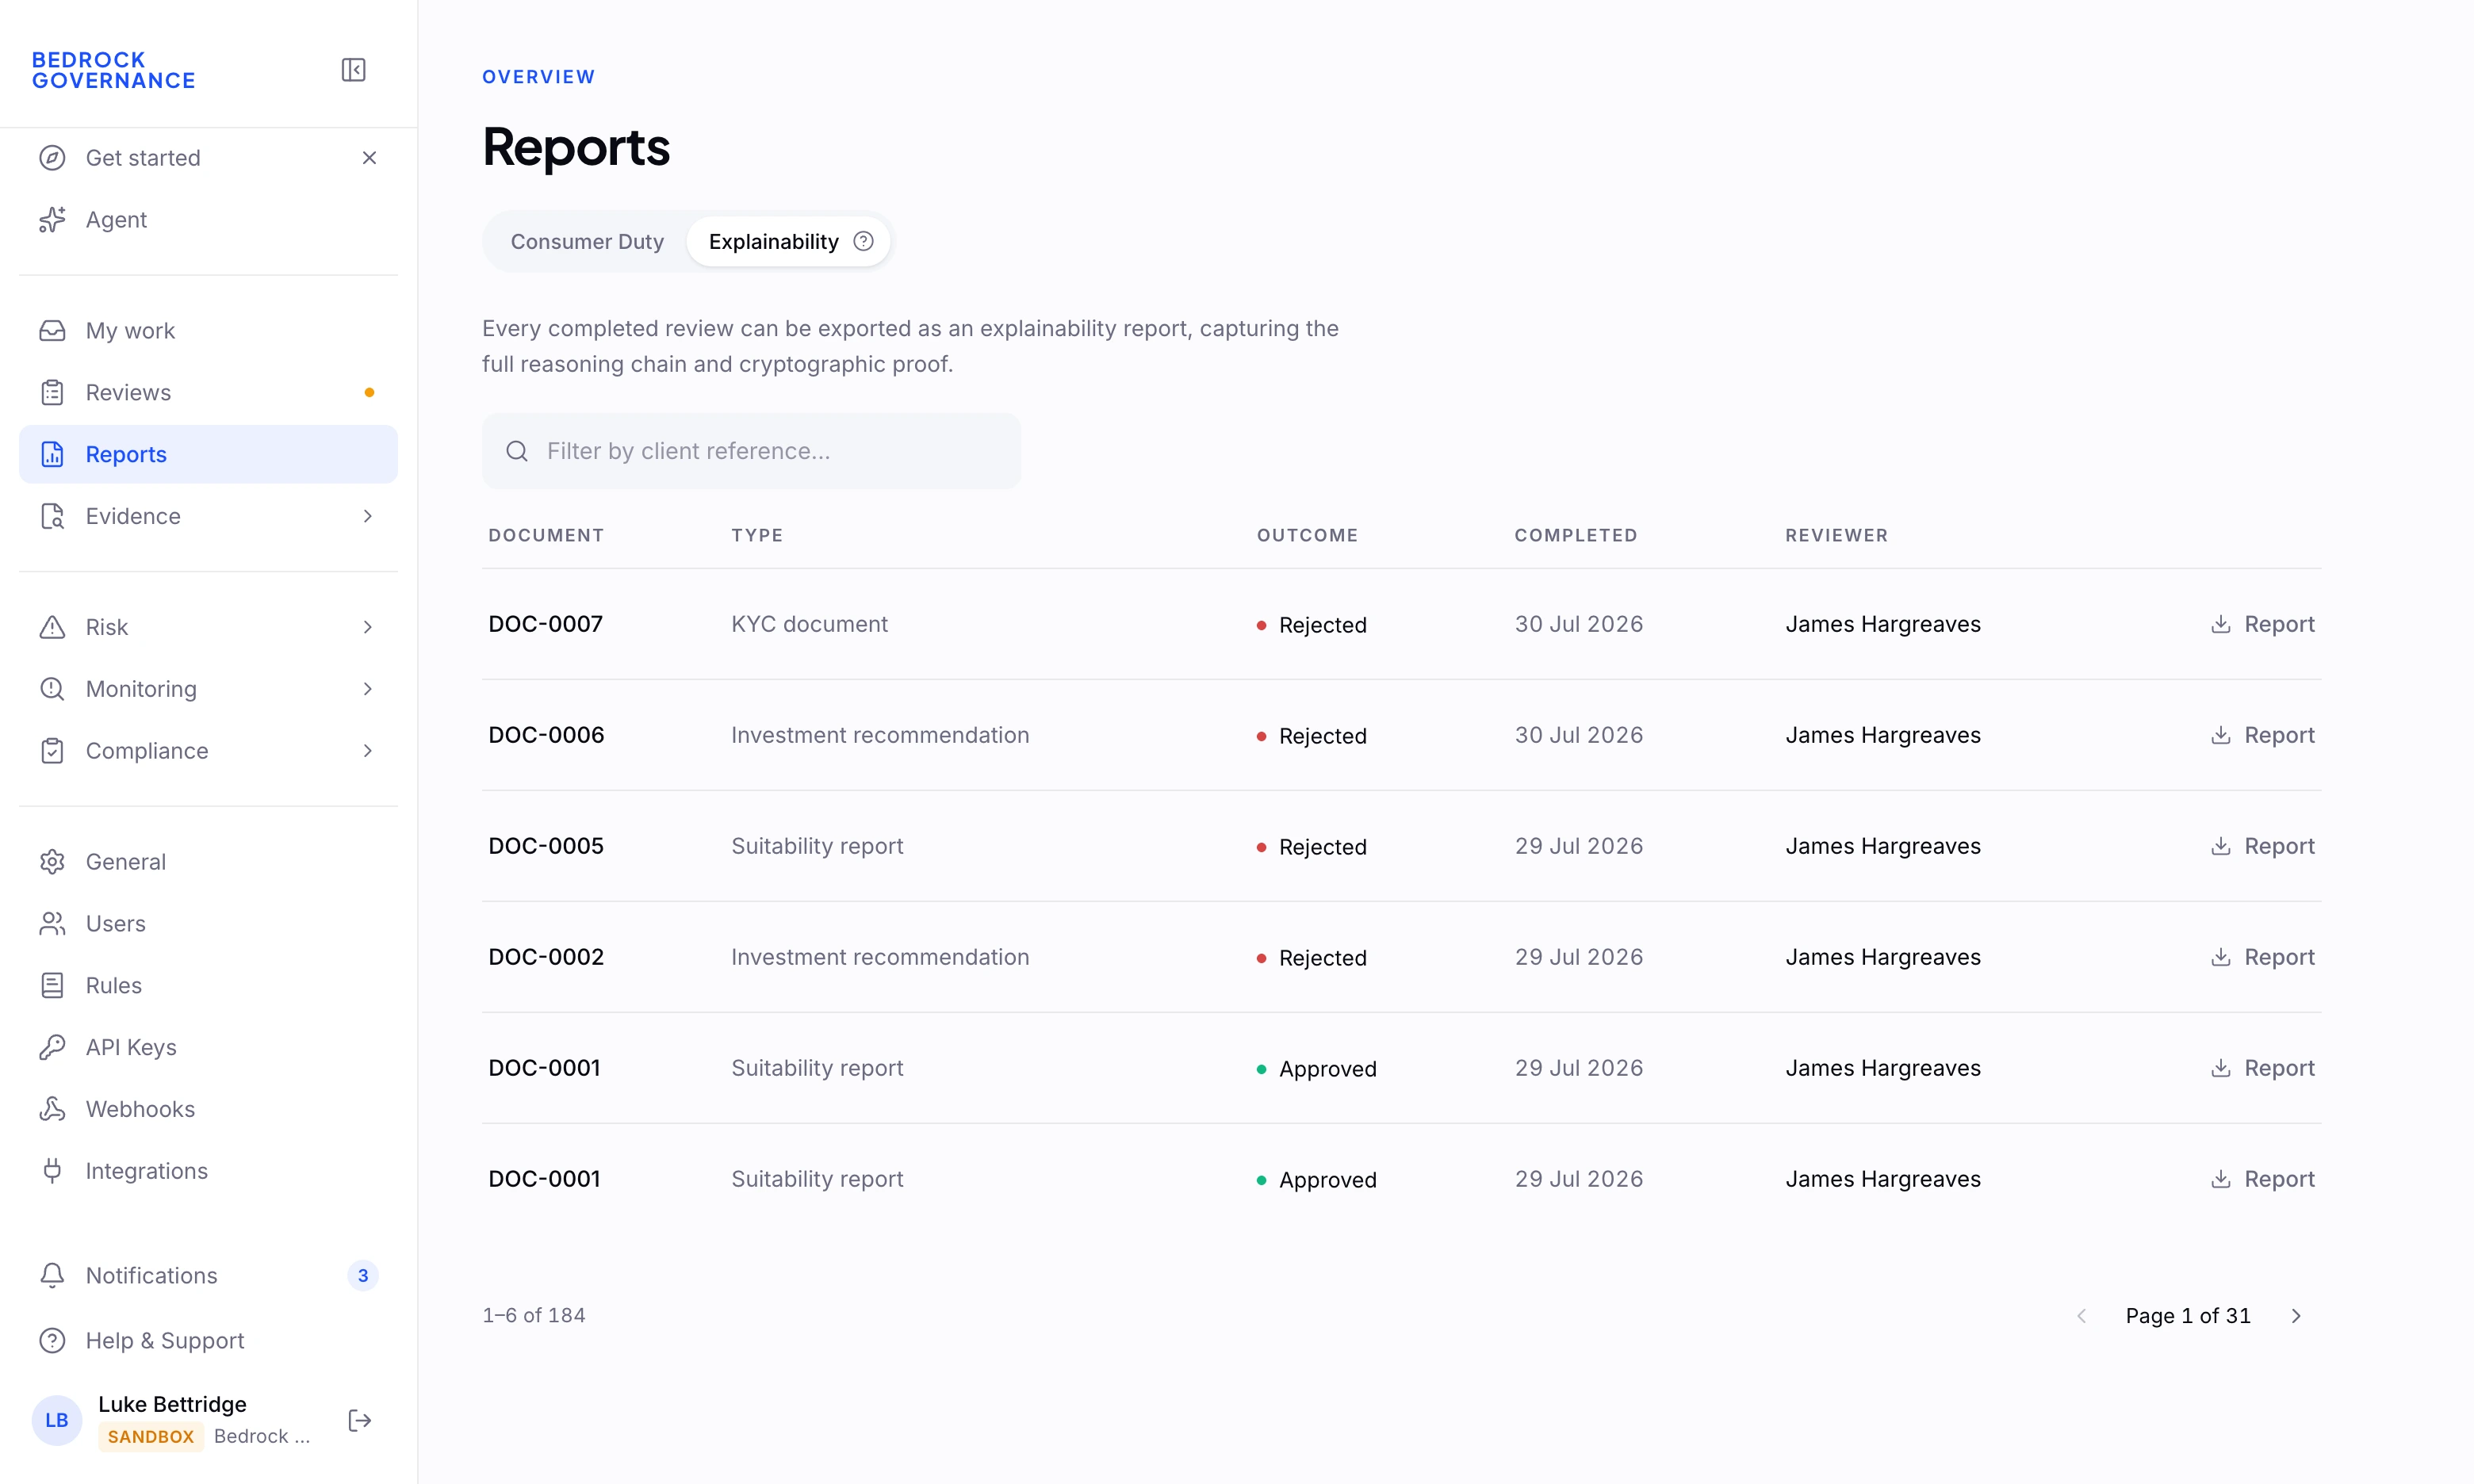Screen dimensions: 2474x1484
Task: Click the Integrations plug icon
Action: coord(52,1172)
